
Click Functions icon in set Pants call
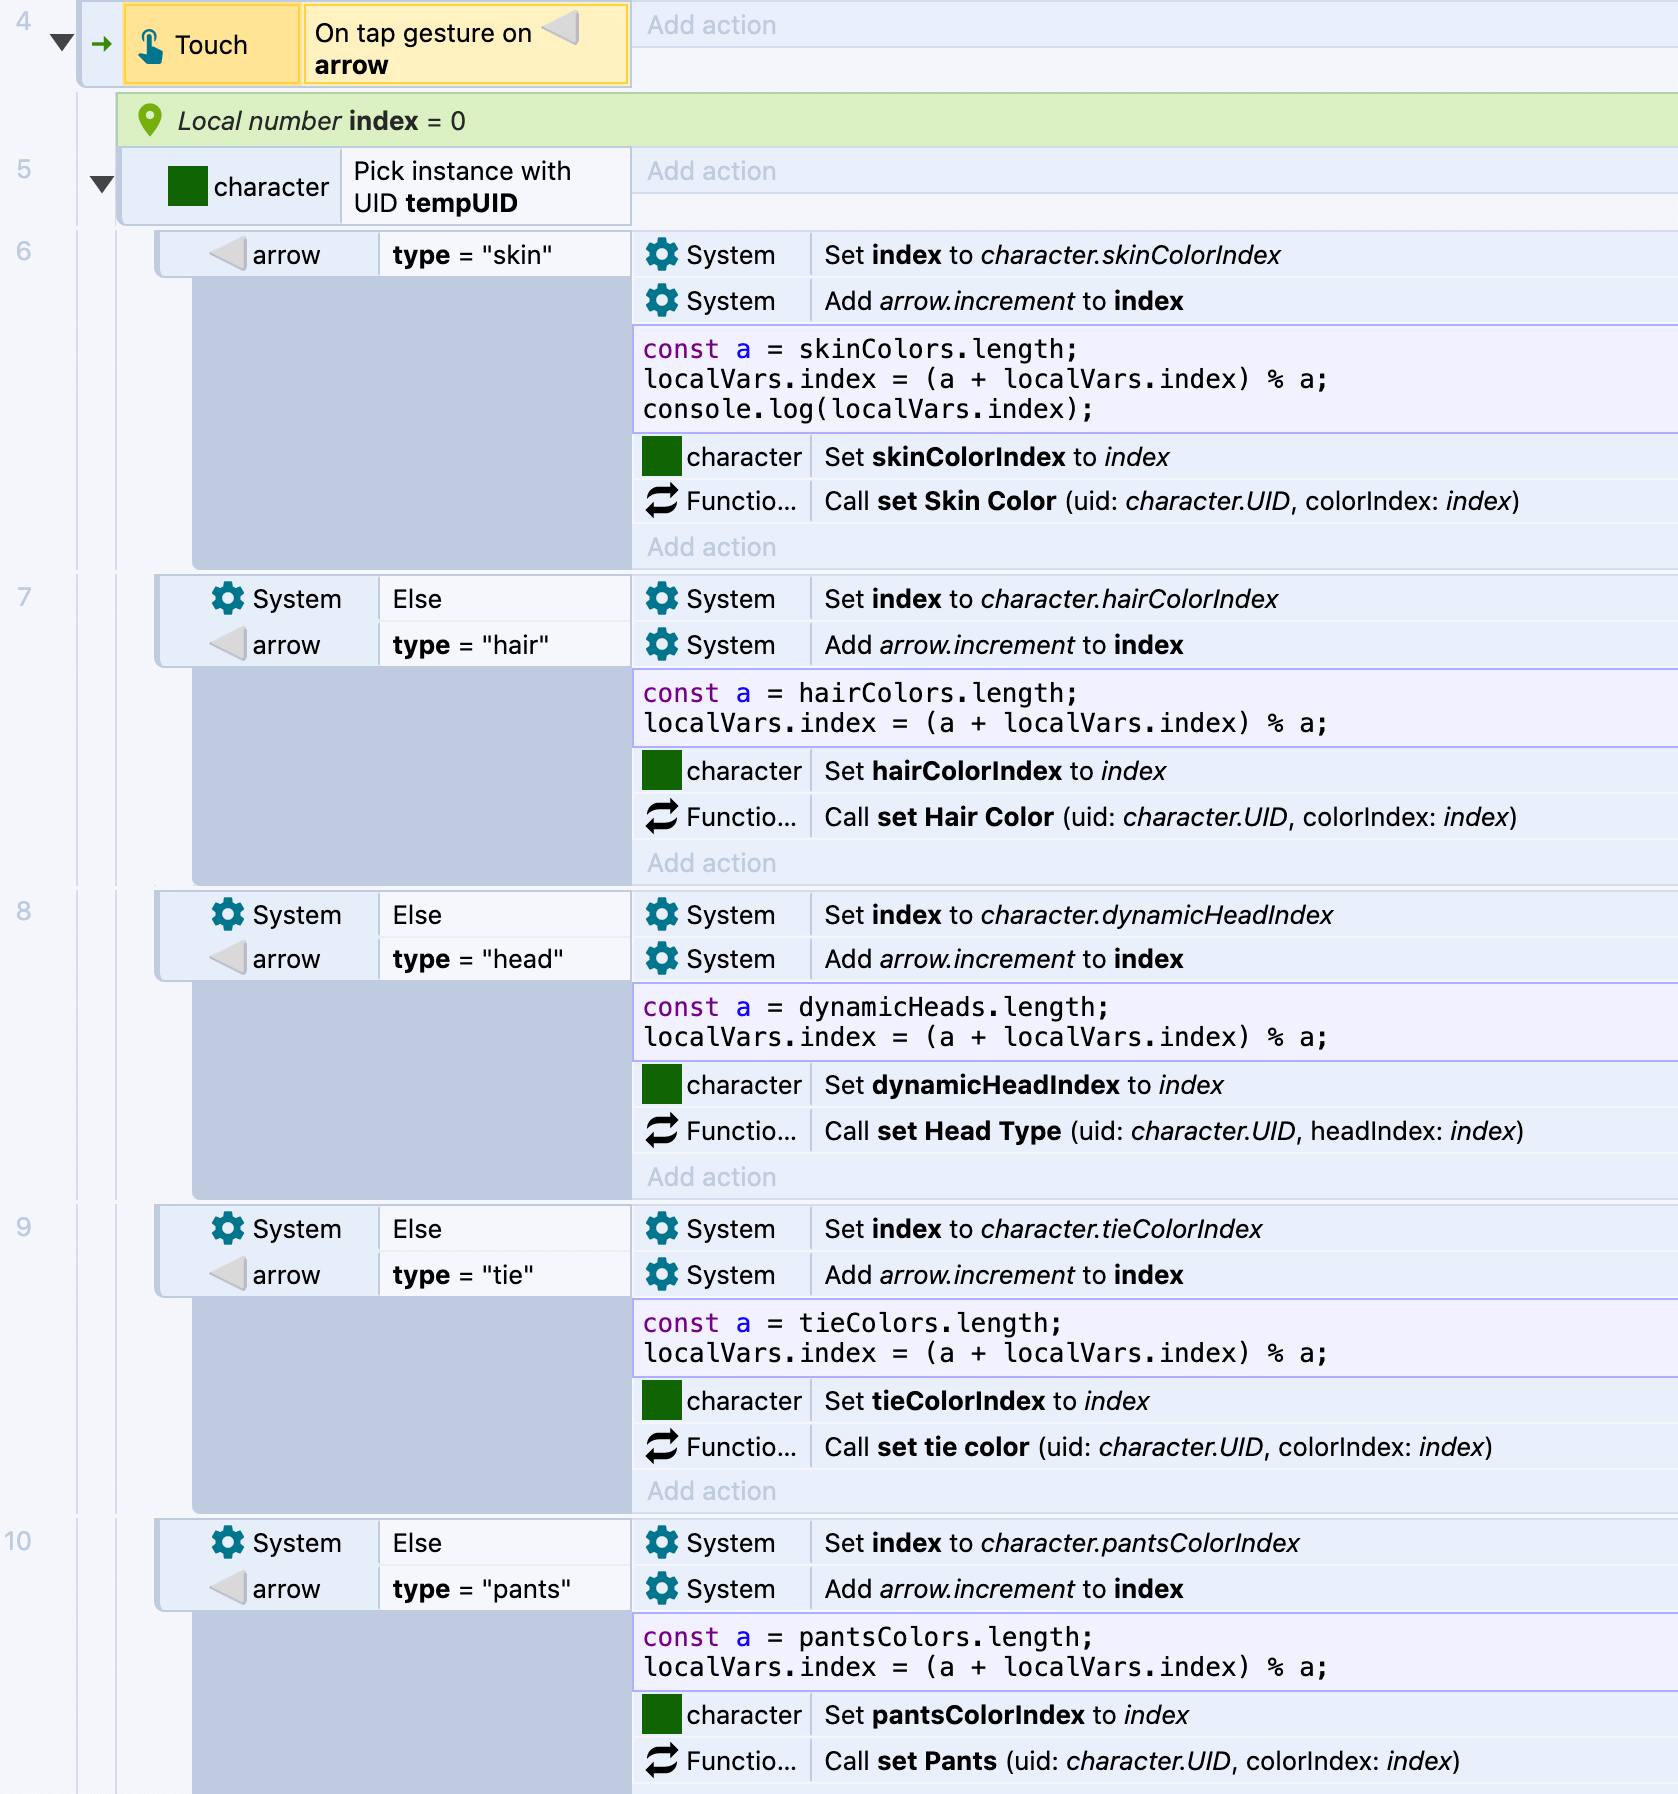point(662,1760)
